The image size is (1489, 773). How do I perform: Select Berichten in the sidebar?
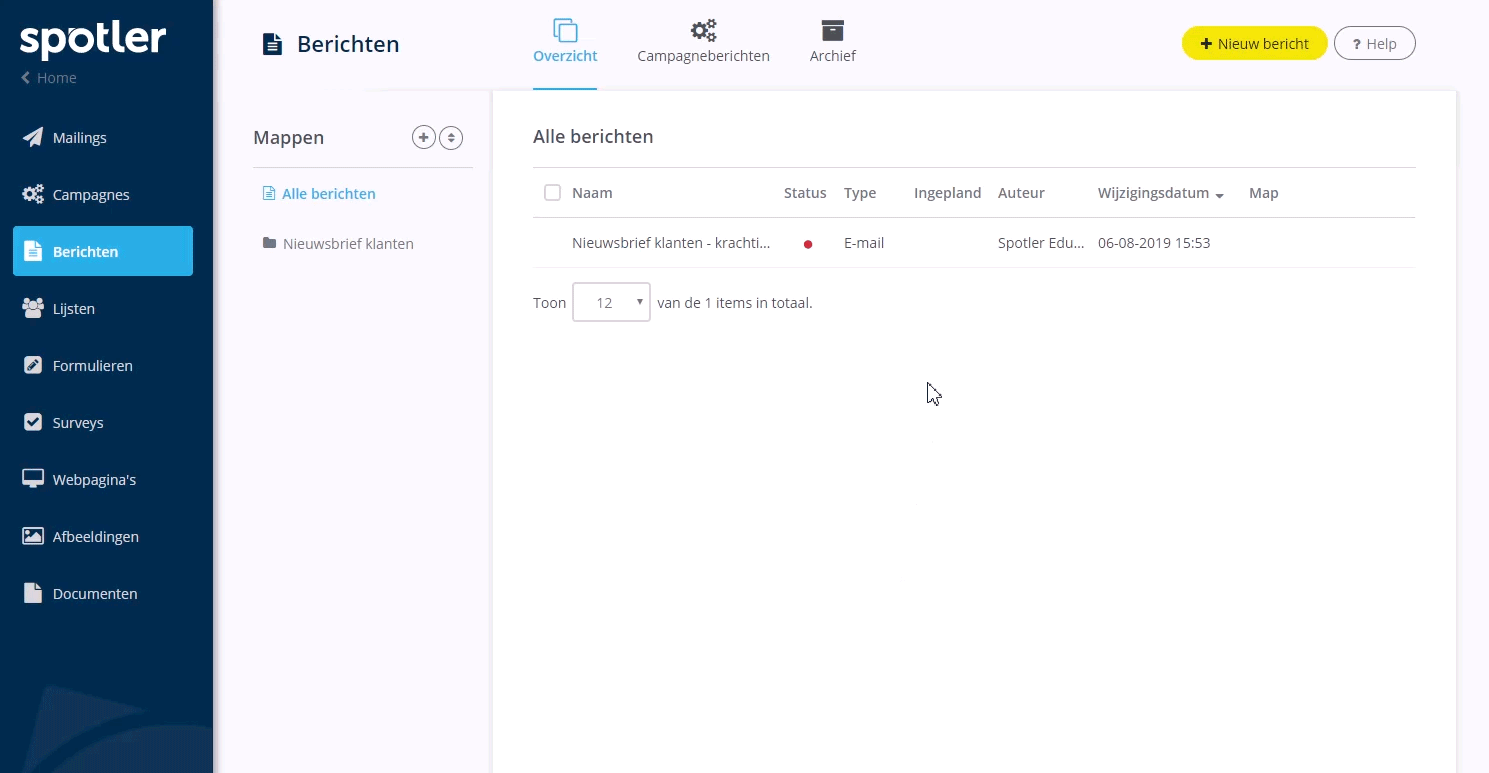[x=103, y=251]
